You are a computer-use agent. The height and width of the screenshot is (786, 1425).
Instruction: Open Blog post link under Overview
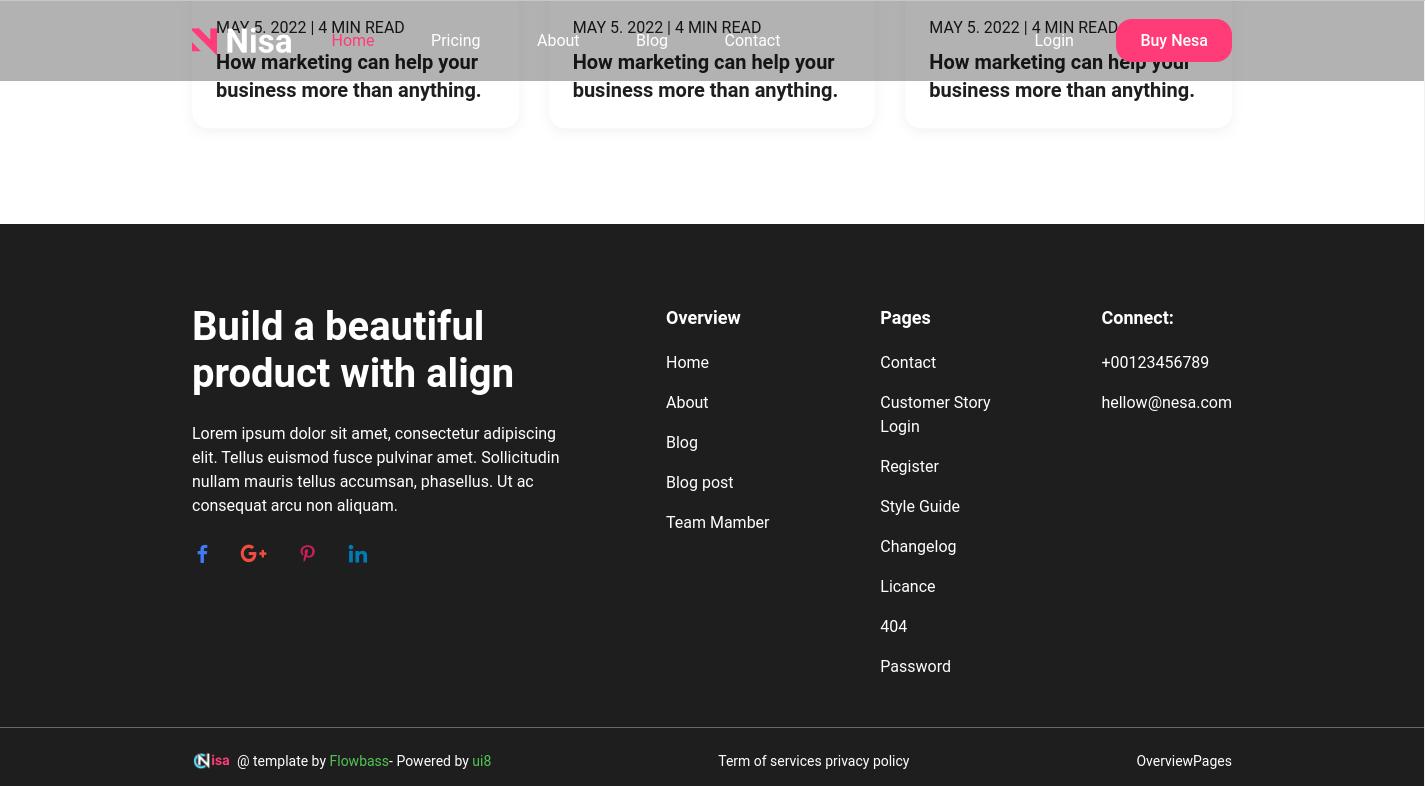700,482
